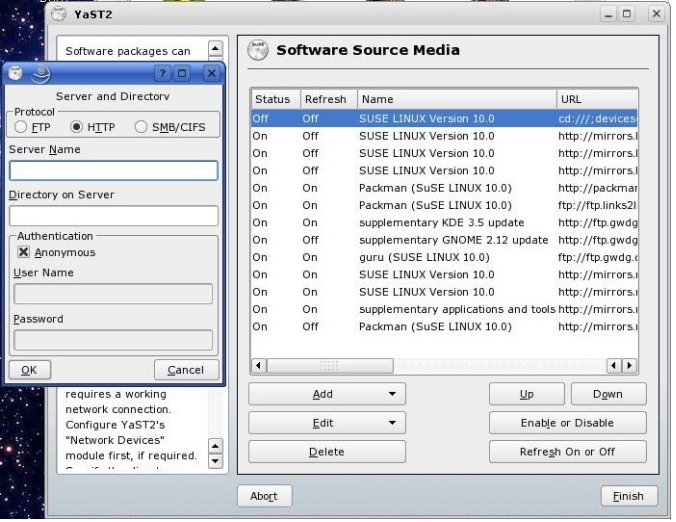This screenshot has width=676, height=522.
Task: Select the guru (SUSE LINUX 10.0) row
Action: pos(444,257)
